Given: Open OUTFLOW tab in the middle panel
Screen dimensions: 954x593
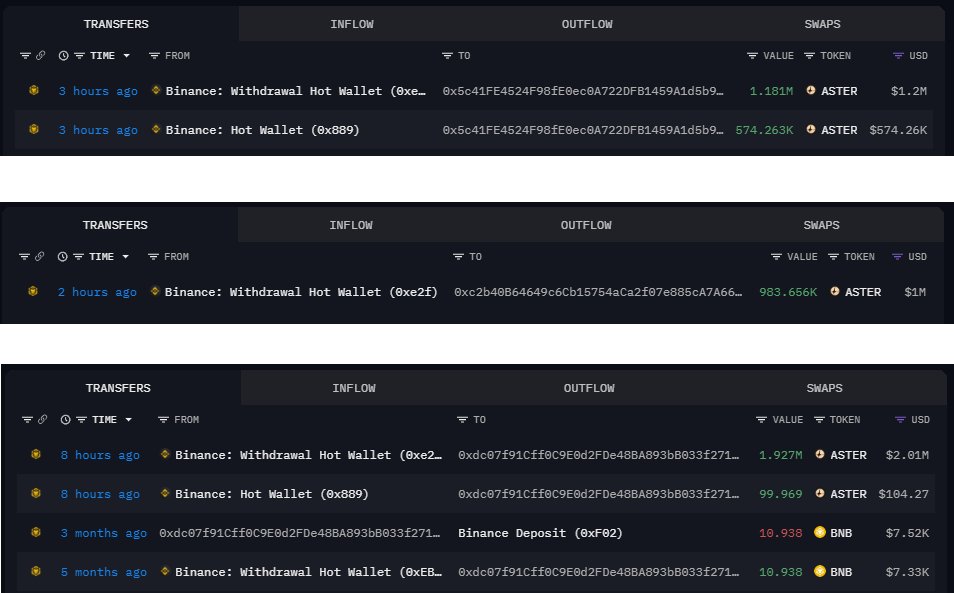Looking at the screenshot, I should click(x=586, y=225).
